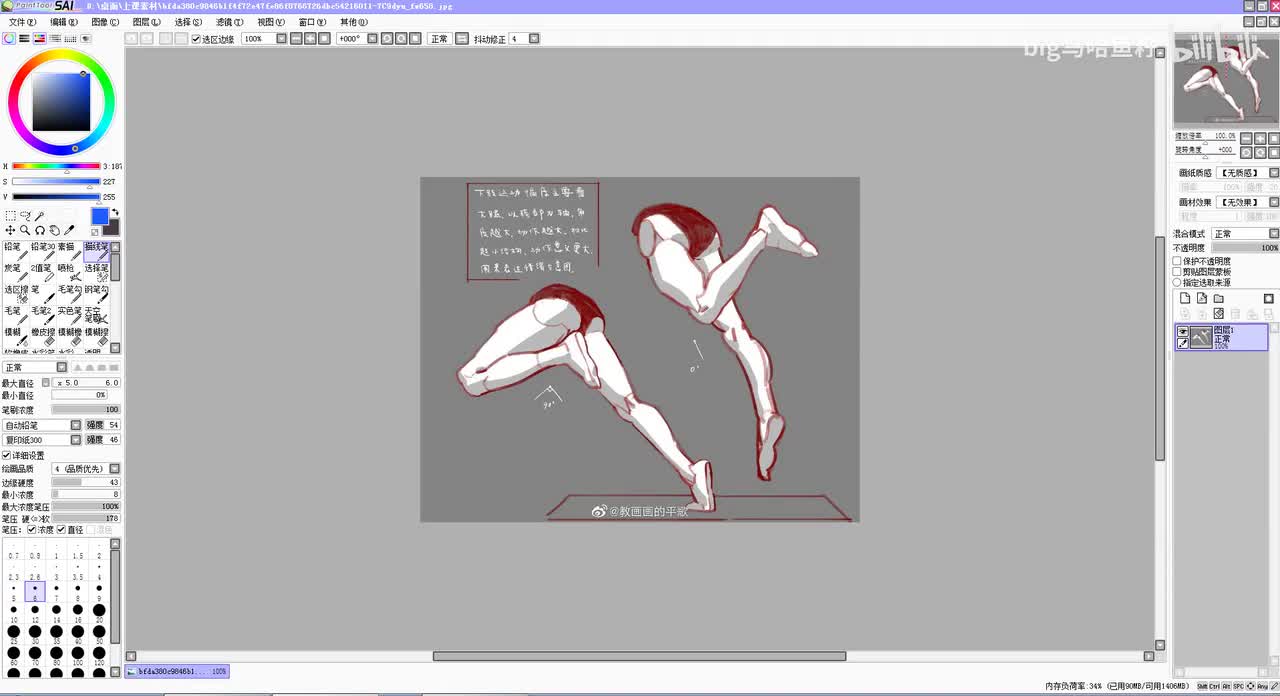Open the layer 混合模式 blend dropdown
The width and height of the screenshot is (1280, 696).
(1245, 234)
